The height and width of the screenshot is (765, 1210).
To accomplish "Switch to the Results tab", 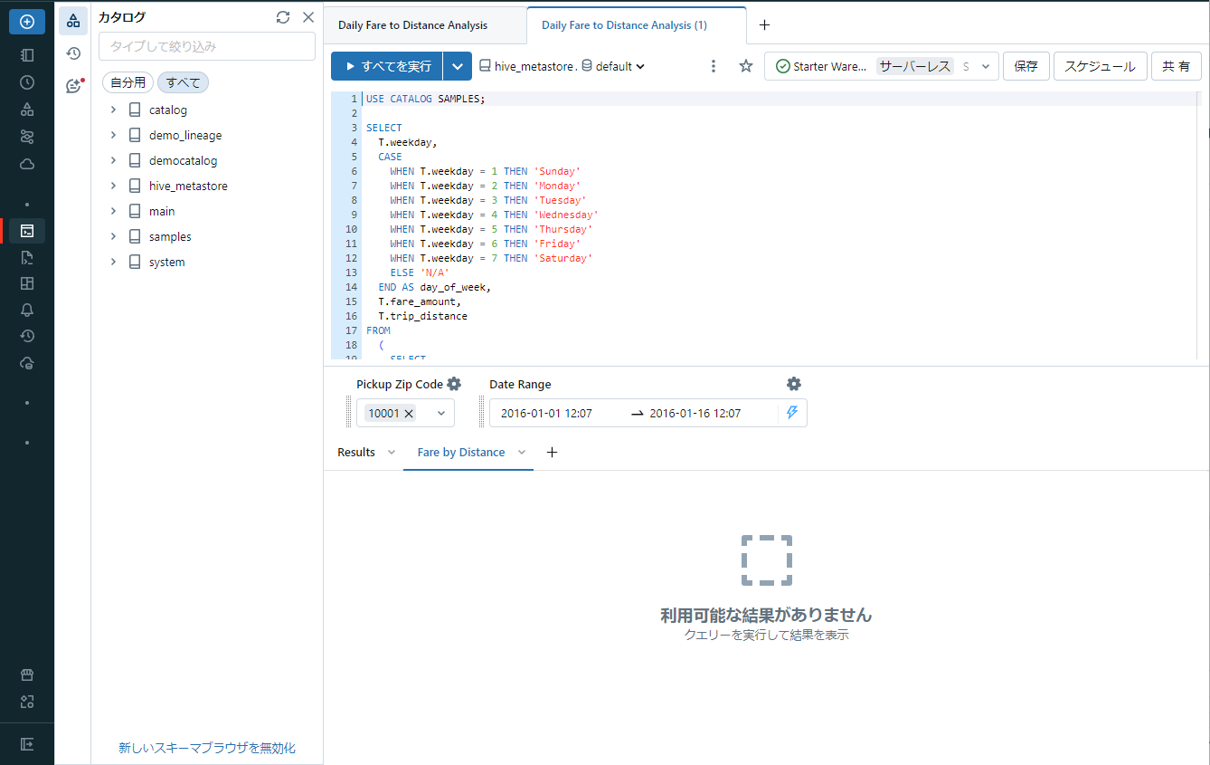I will coord(356,452).
